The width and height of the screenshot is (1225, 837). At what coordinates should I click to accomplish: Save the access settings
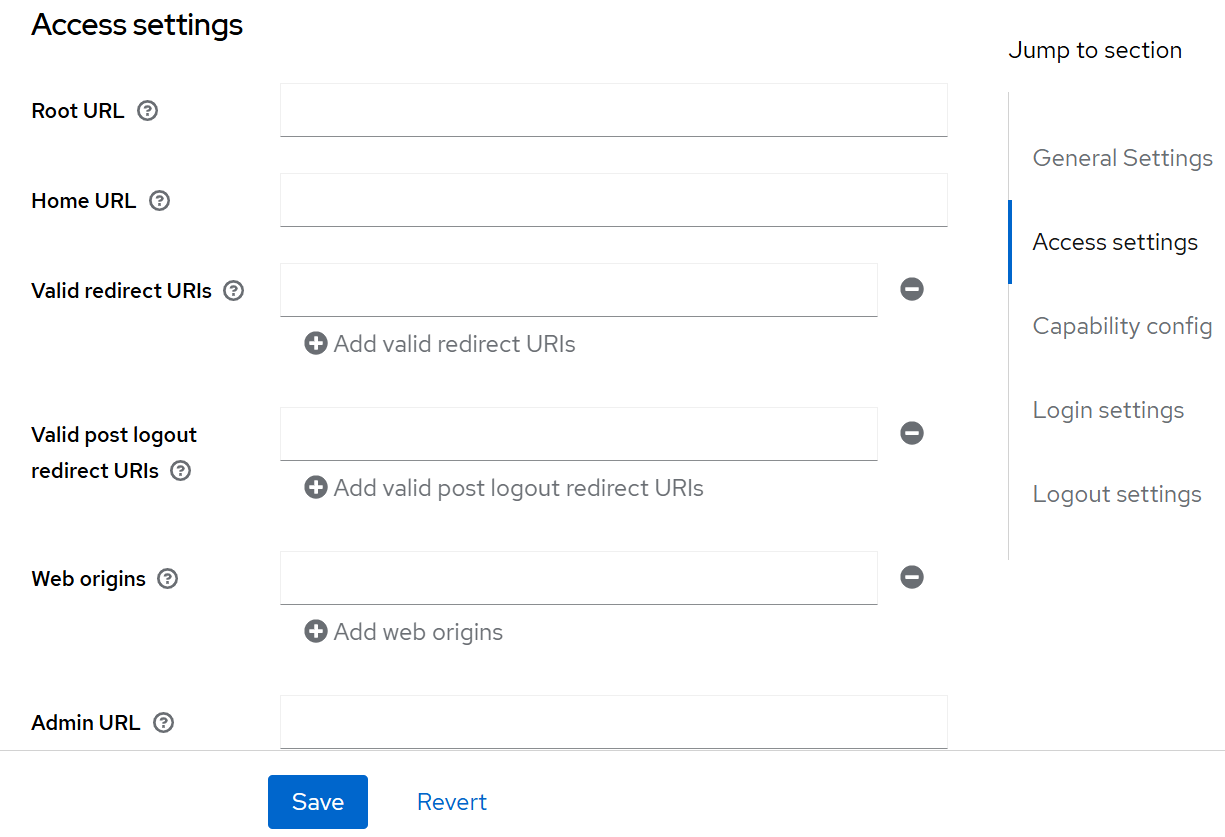tap(317, 801)
